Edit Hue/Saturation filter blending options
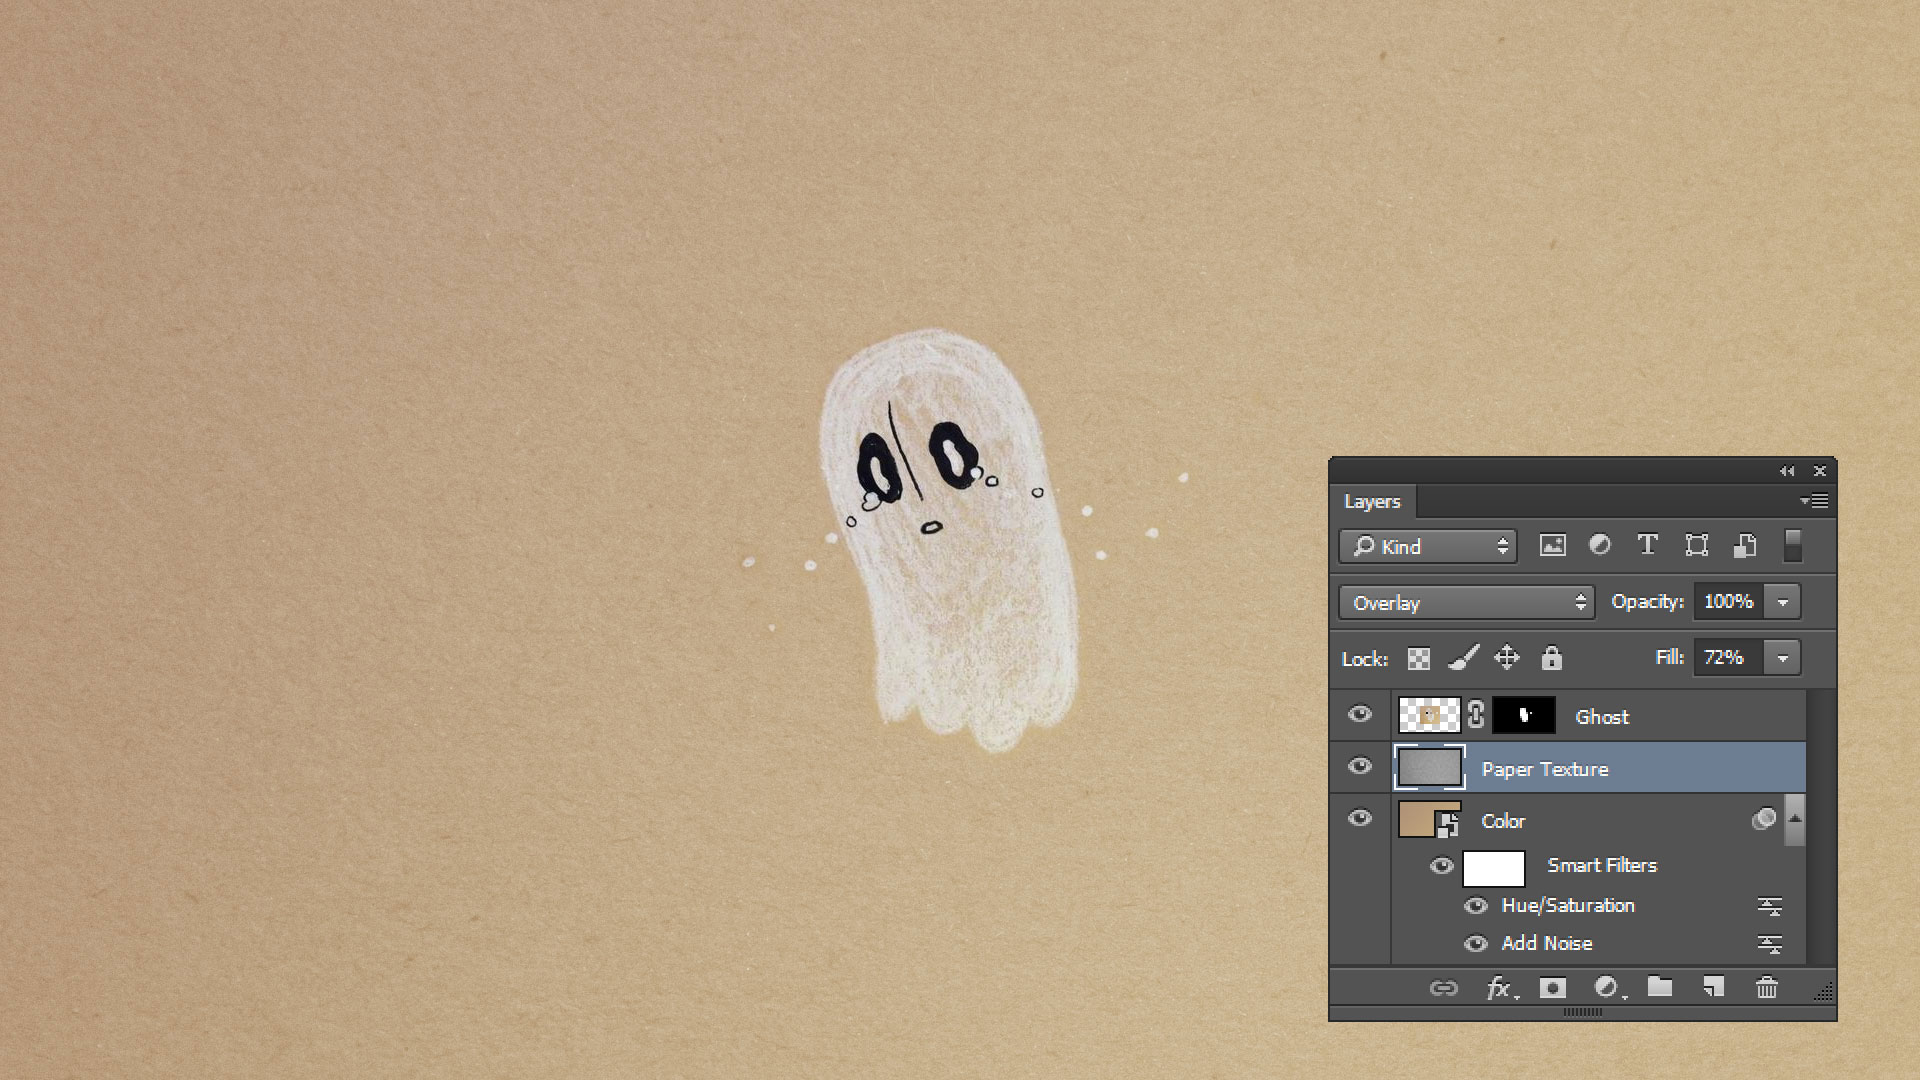Screen dimensions: 1920x1080 point(1770,907)
